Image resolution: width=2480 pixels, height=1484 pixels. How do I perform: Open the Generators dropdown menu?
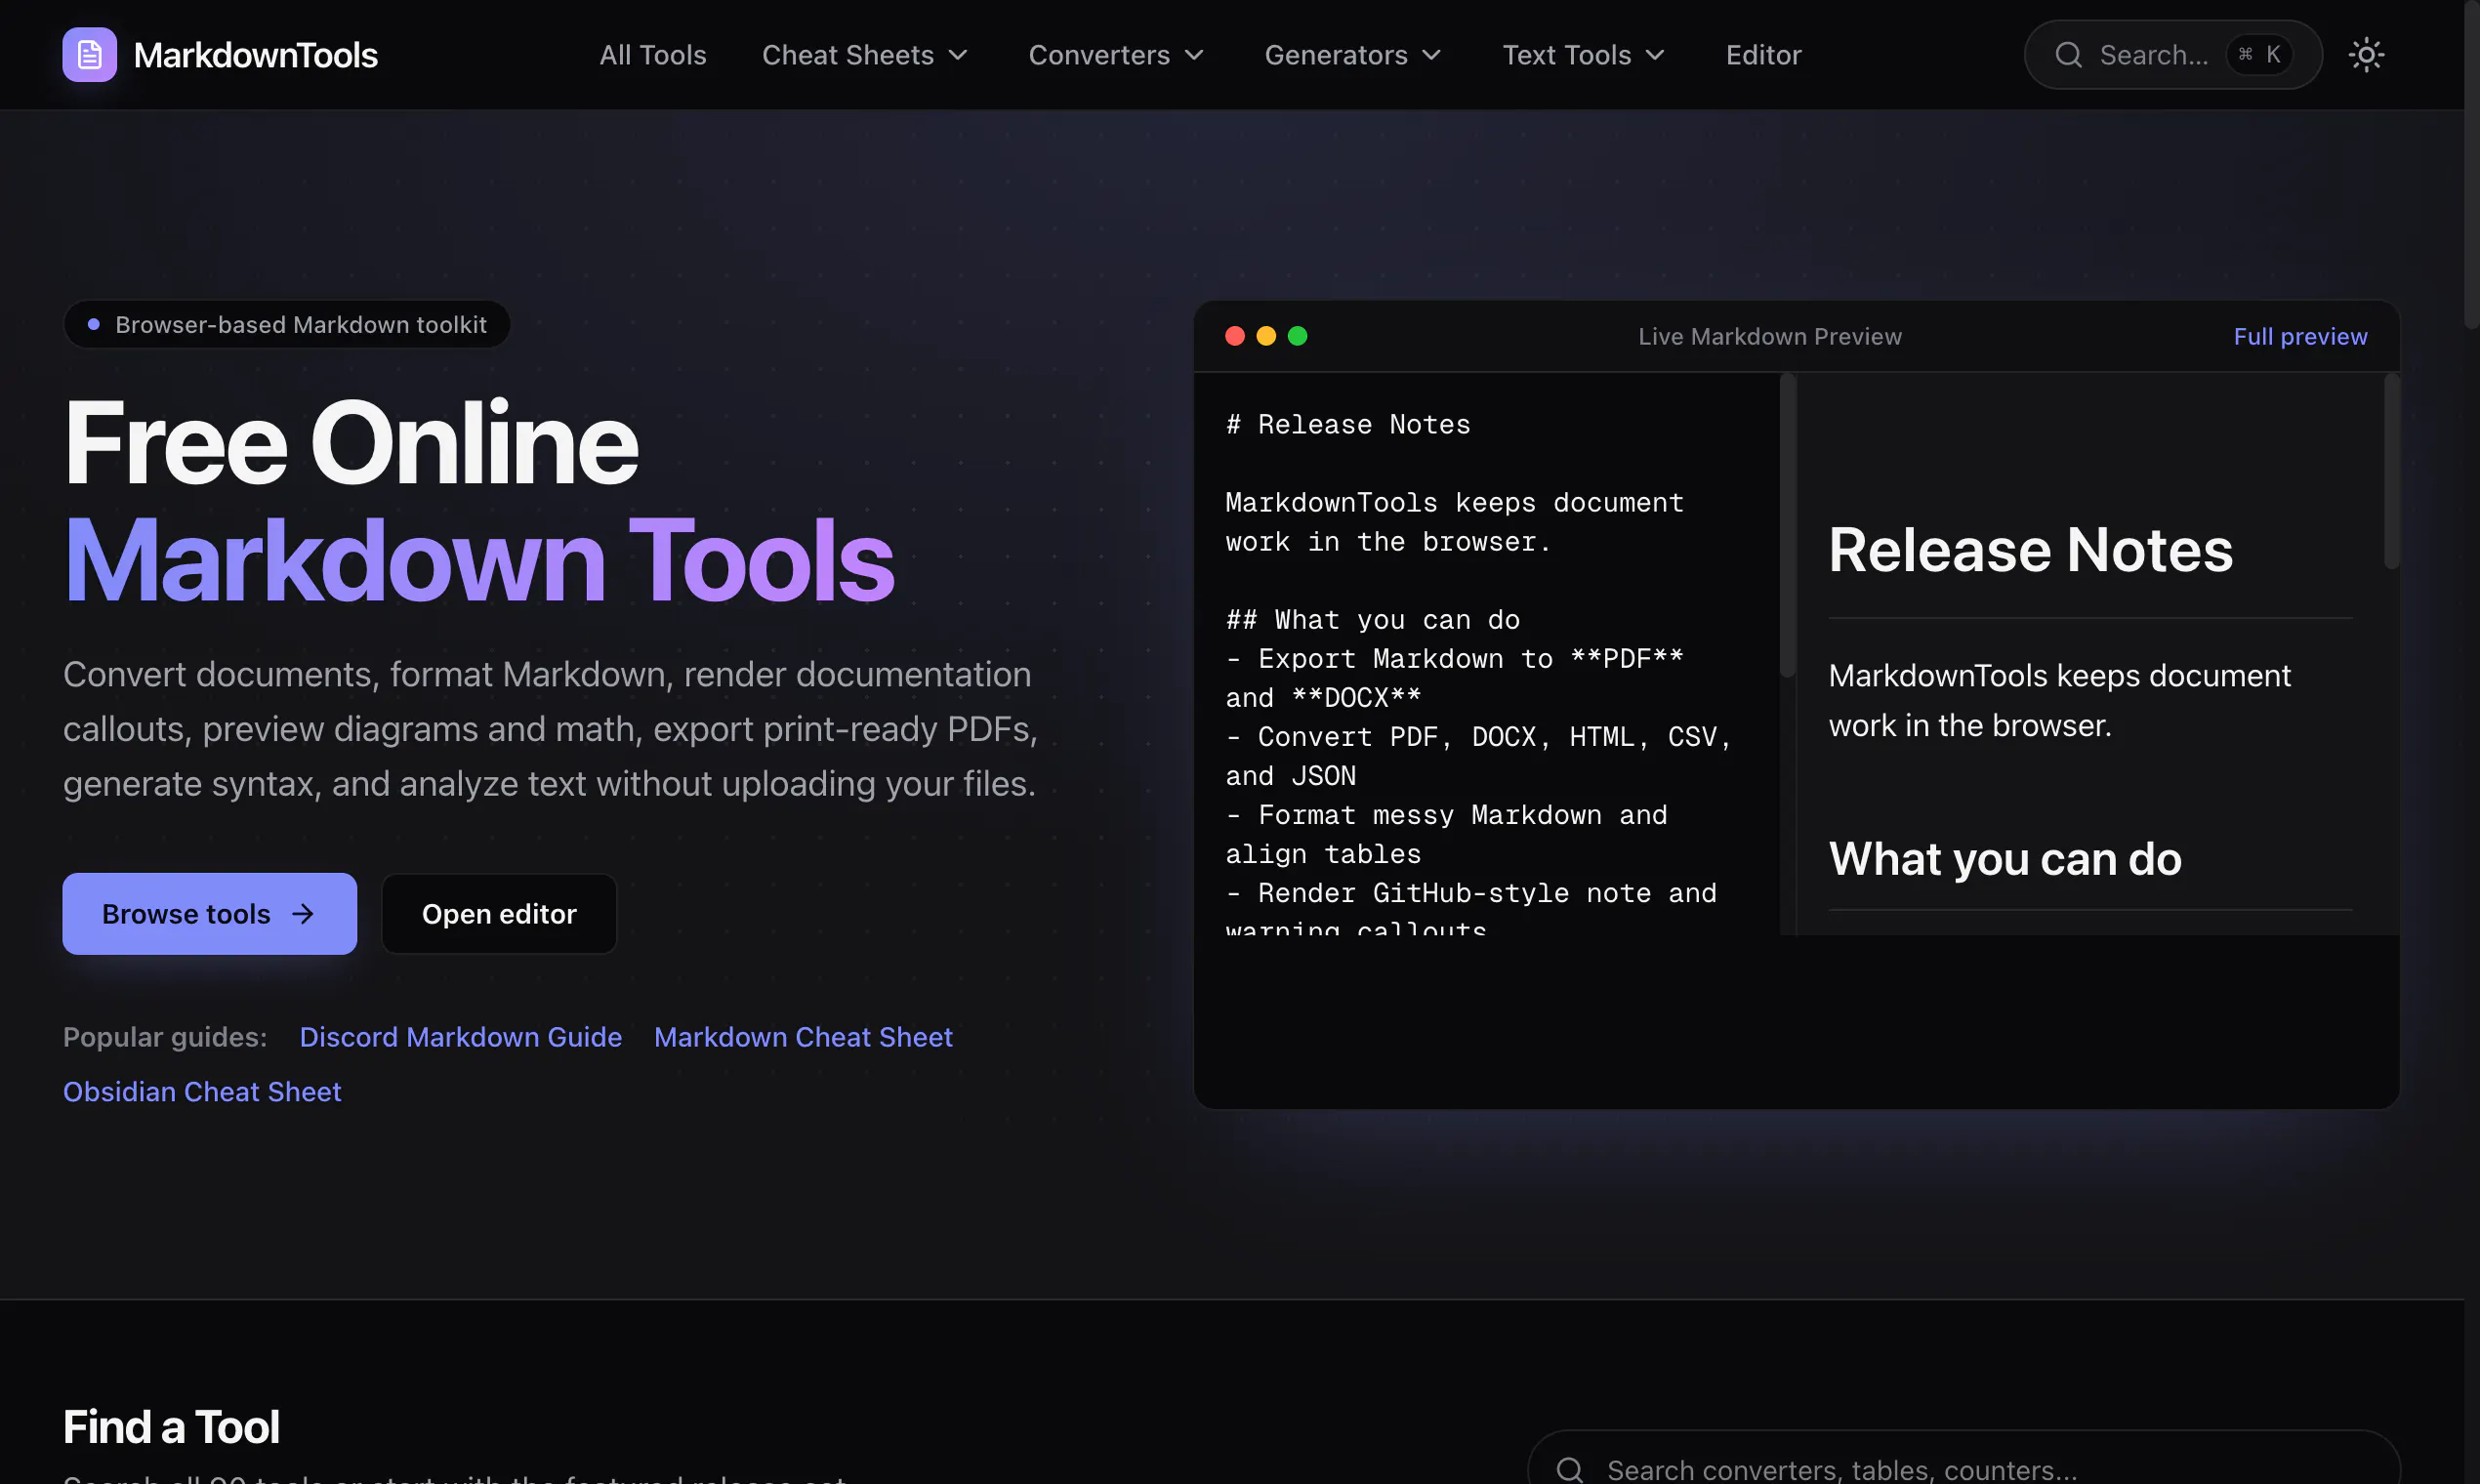pos(1353,55)
